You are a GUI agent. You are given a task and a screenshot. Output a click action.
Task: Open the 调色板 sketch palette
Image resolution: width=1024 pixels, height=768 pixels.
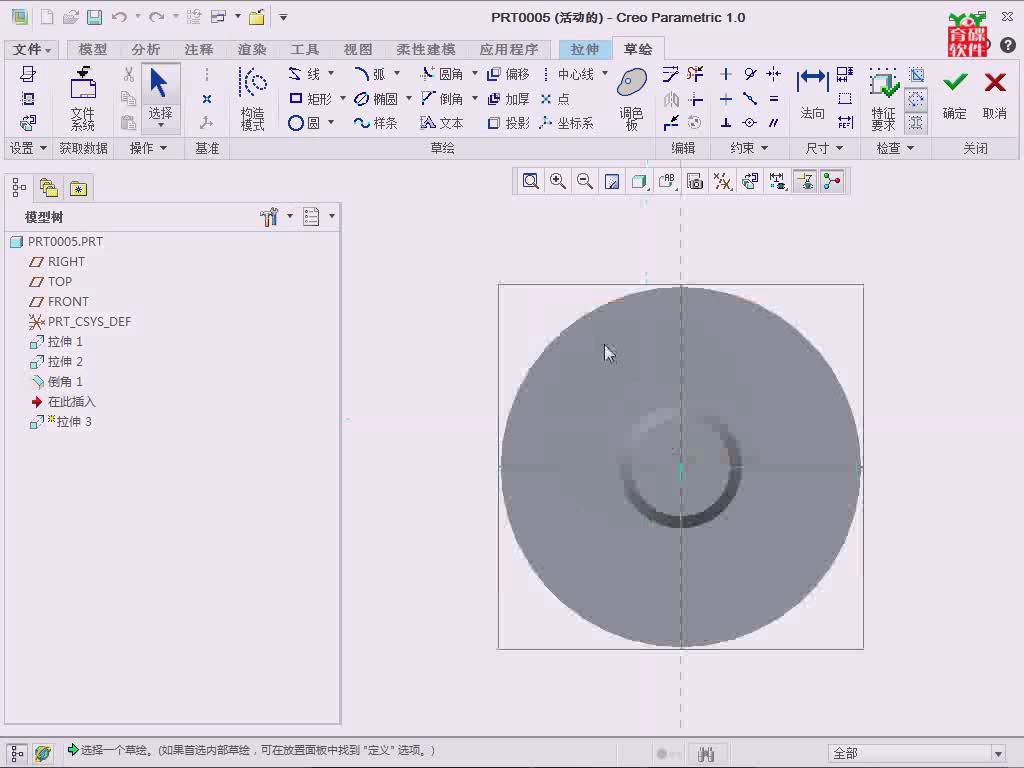click(632, 99)
